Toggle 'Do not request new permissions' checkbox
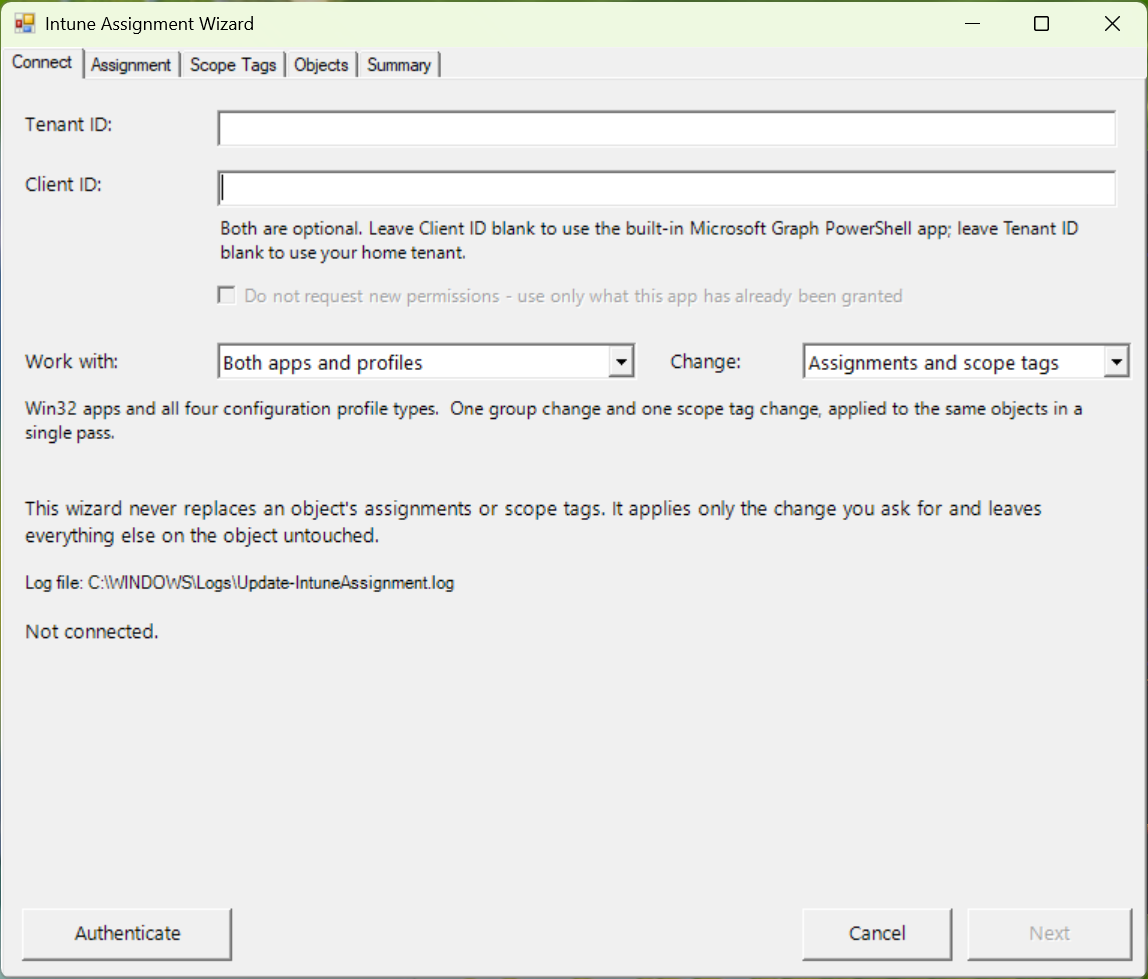 click(227, 295)
